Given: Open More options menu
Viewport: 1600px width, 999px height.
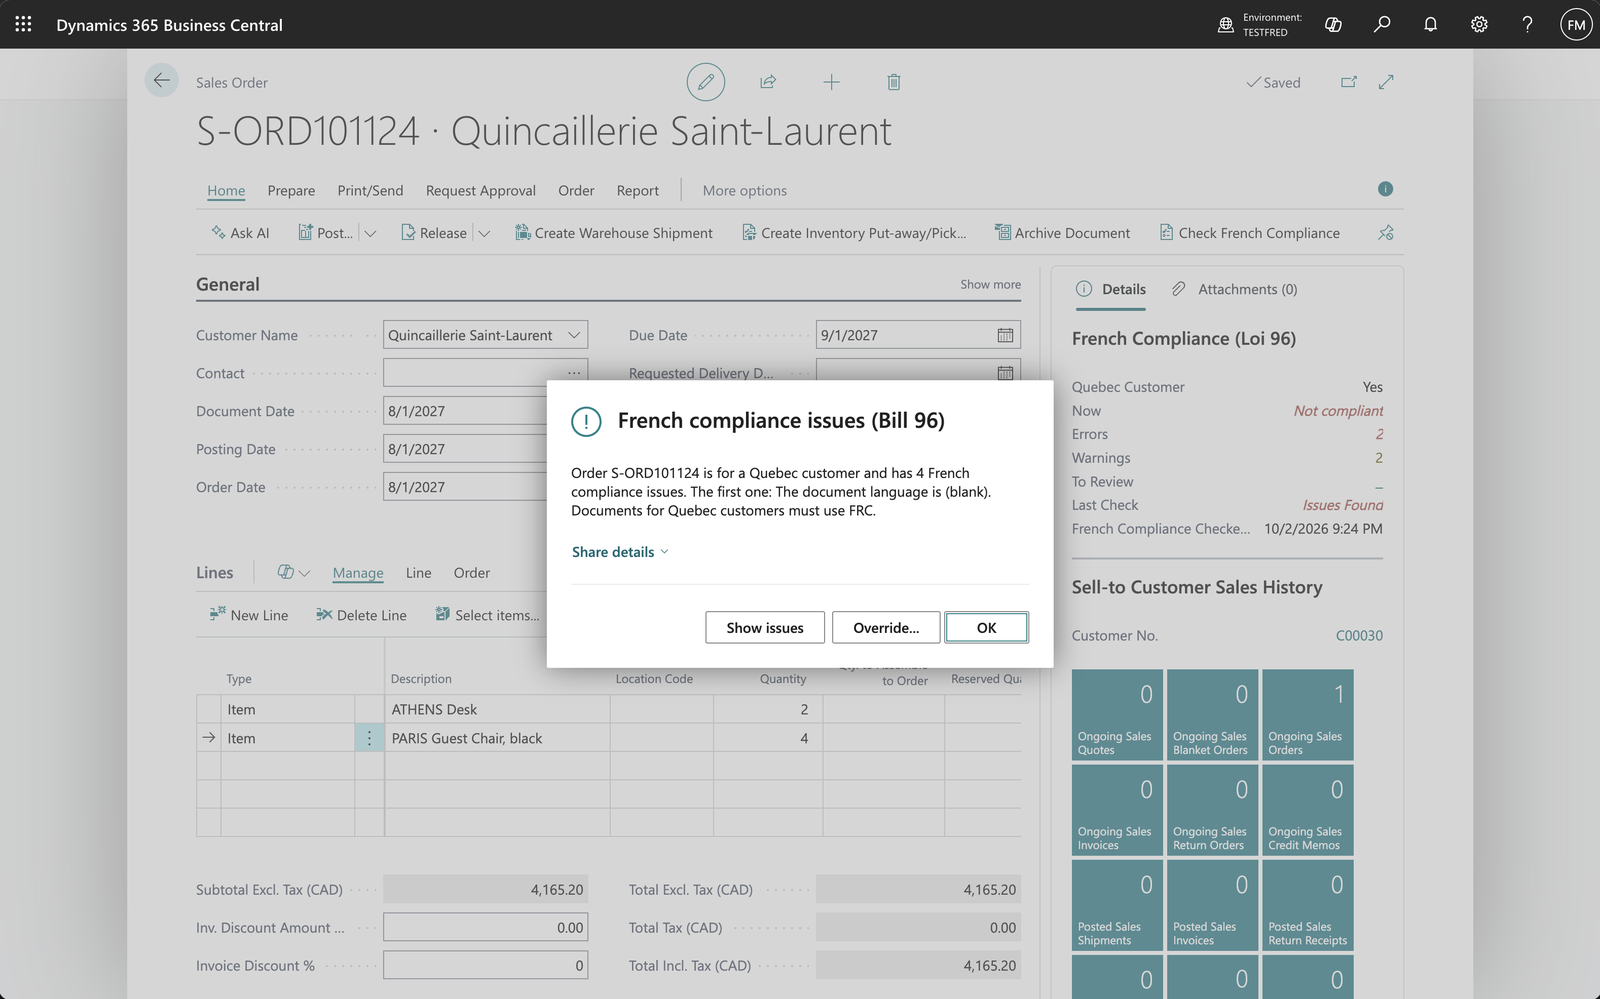Looking at the screenshot, I should [x=744, y=190].
